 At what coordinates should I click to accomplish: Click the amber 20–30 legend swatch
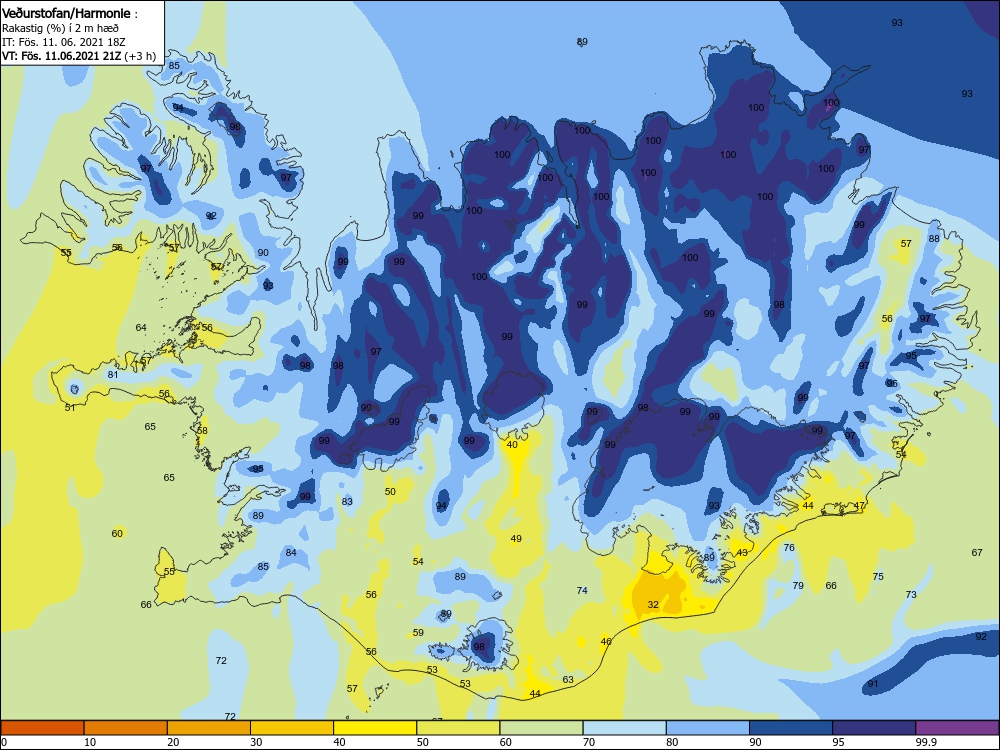coord(209,728)
